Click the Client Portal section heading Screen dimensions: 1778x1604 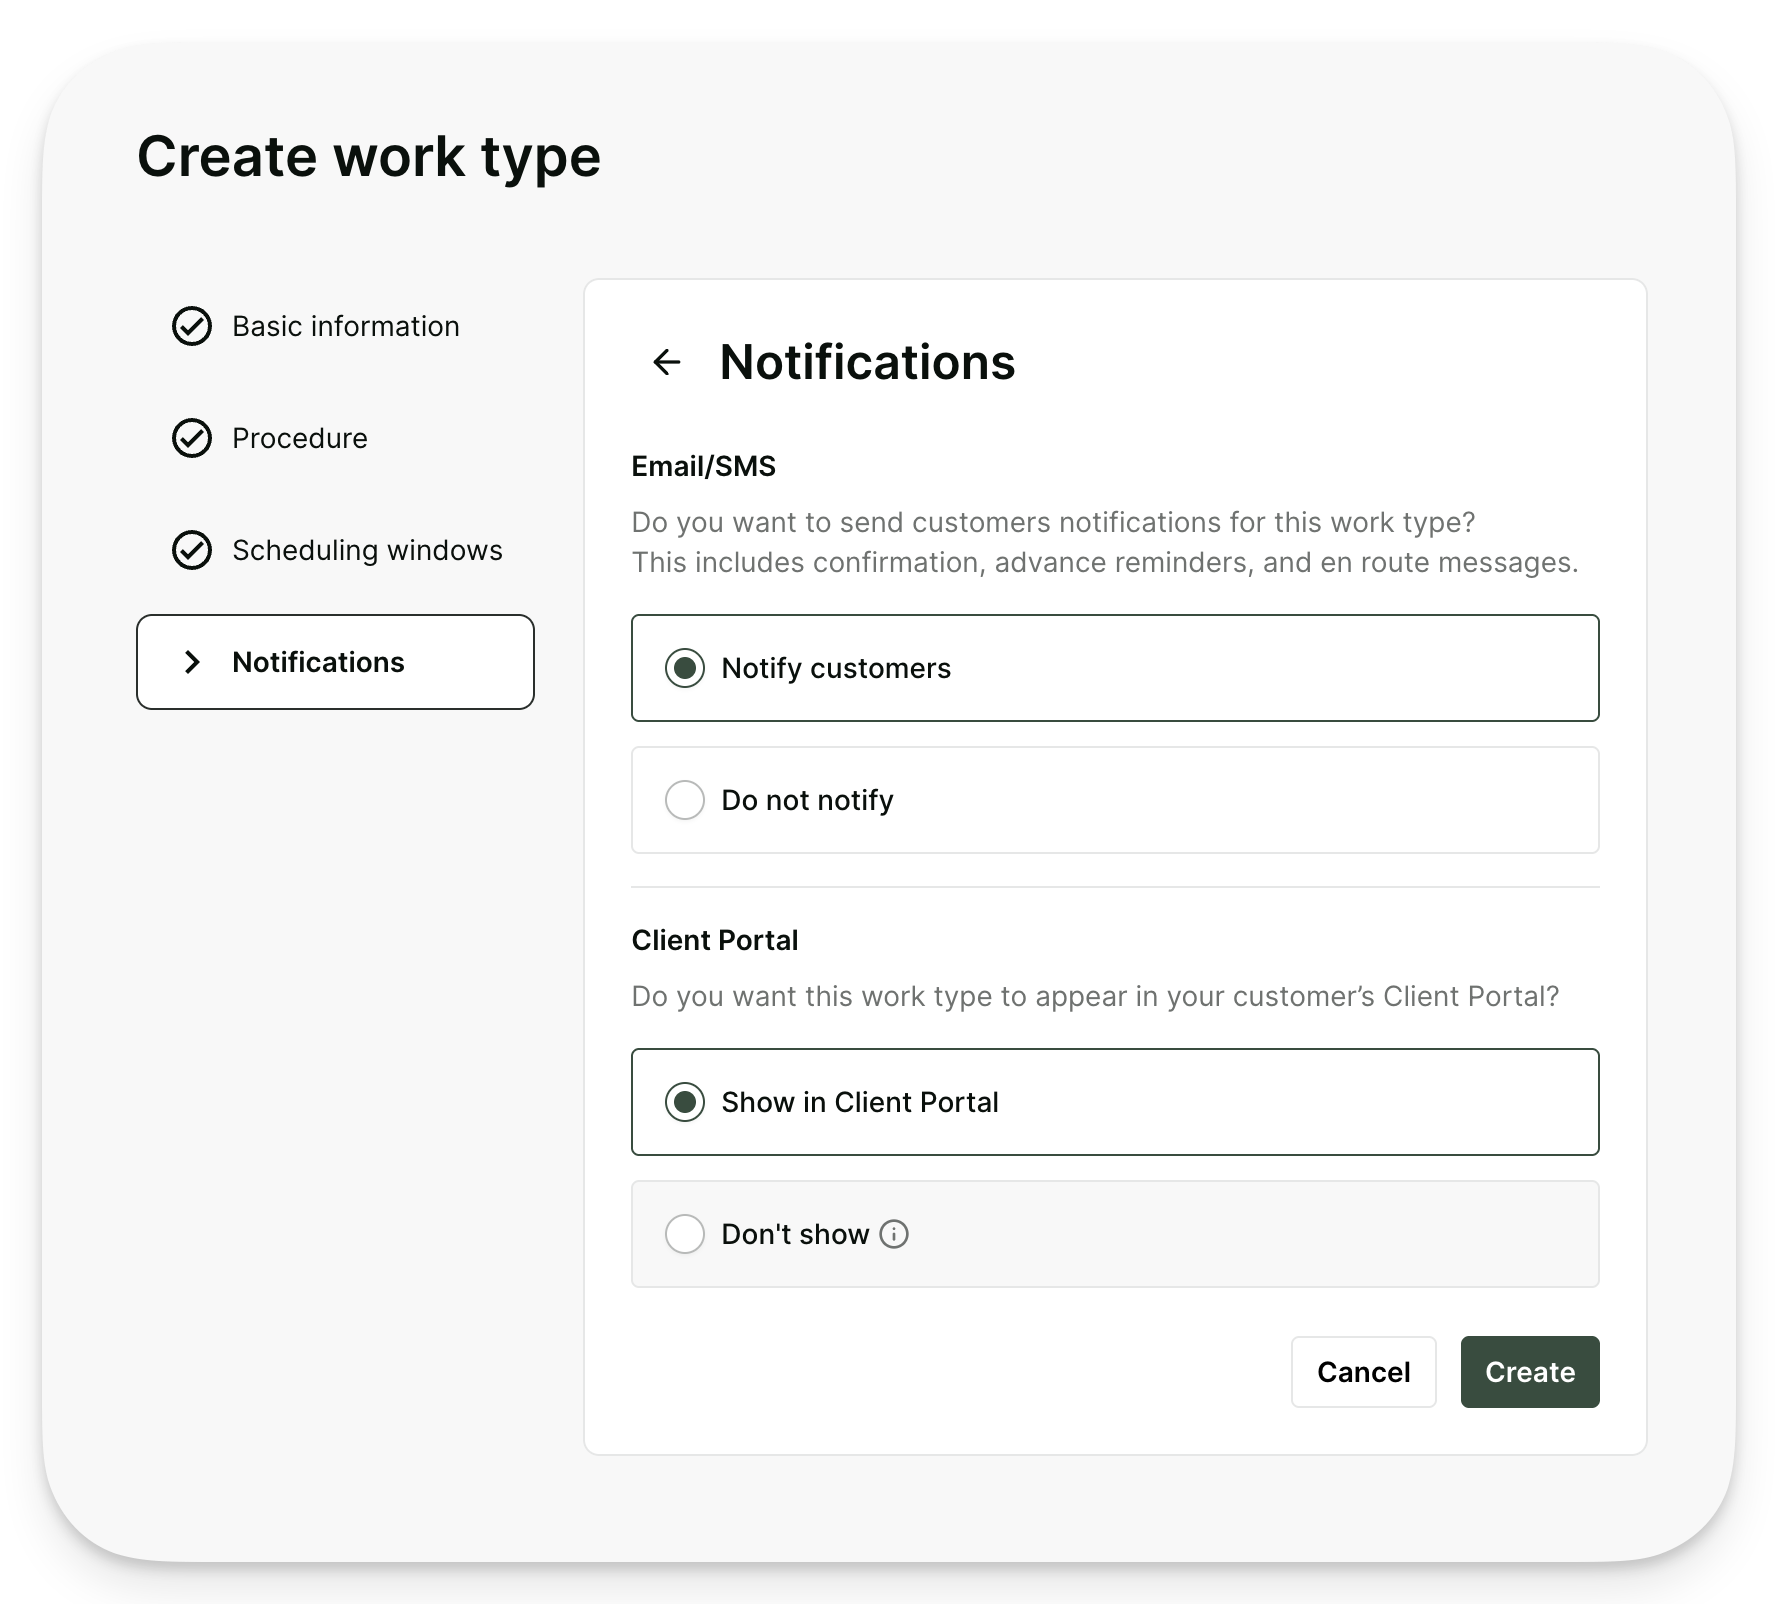(x=715, y=940)
